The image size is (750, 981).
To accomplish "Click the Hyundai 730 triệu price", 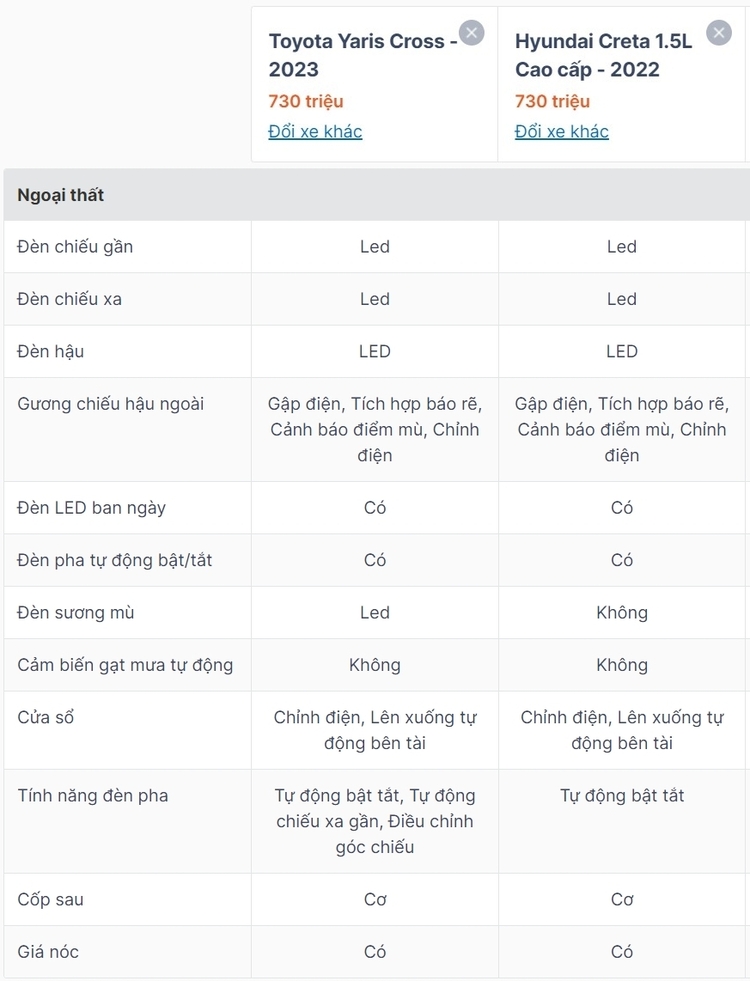I will click(x=552, y=101).
